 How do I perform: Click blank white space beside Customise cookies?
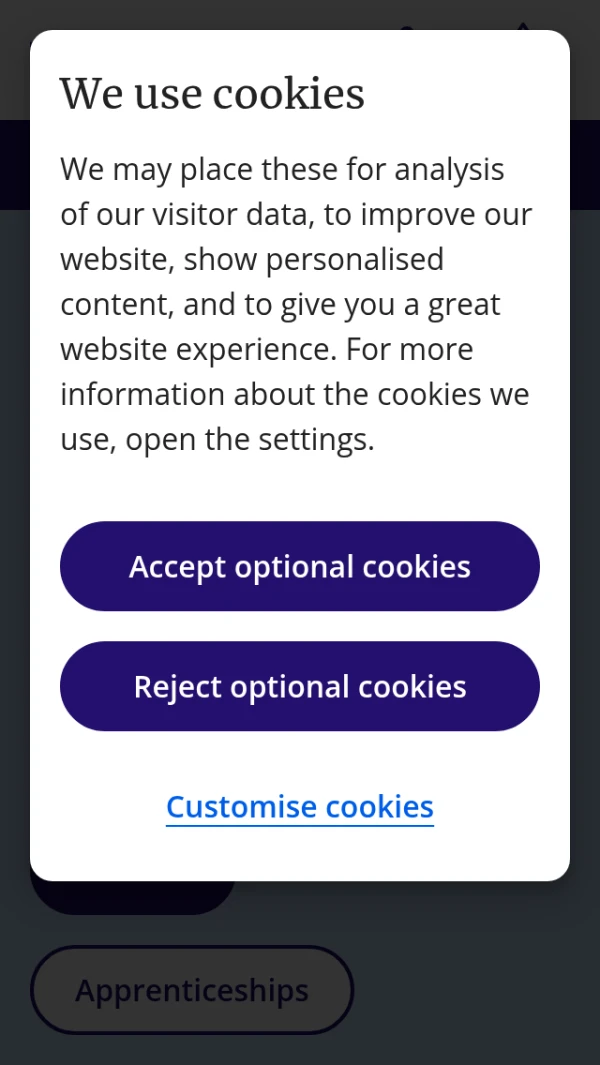point(500,806)
